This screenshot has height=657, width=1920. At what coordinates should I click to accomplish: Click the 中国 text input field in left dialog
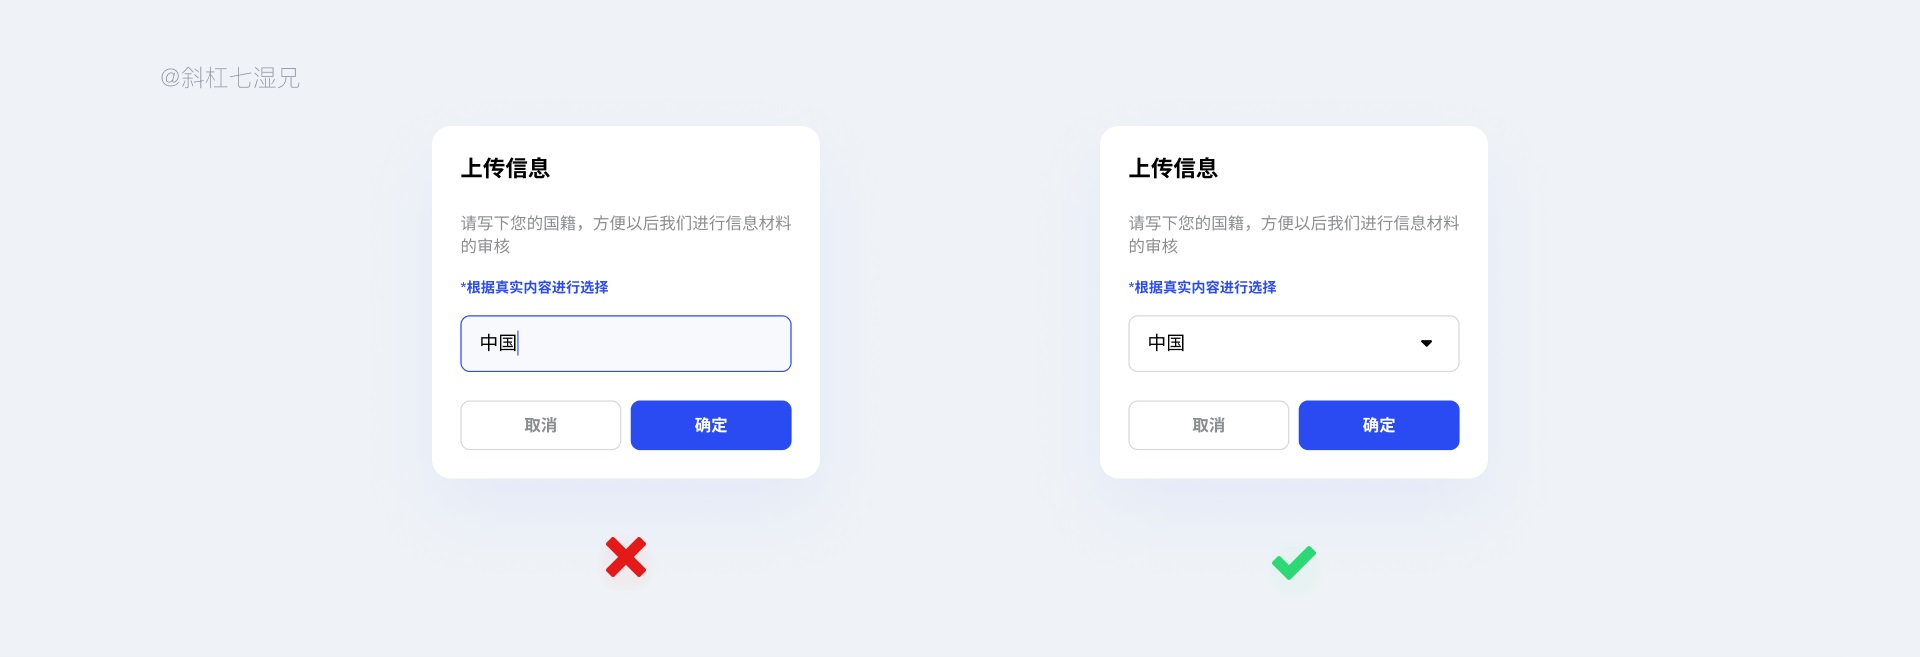[626, 343]
